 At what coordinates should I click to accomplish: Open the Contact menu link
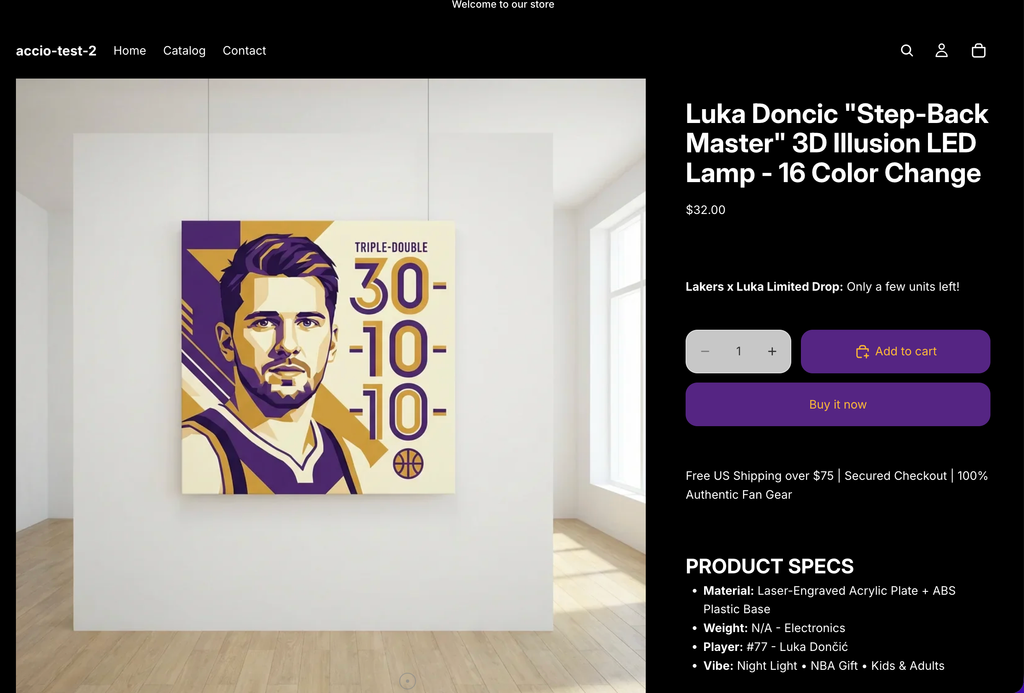coord(244,50)
